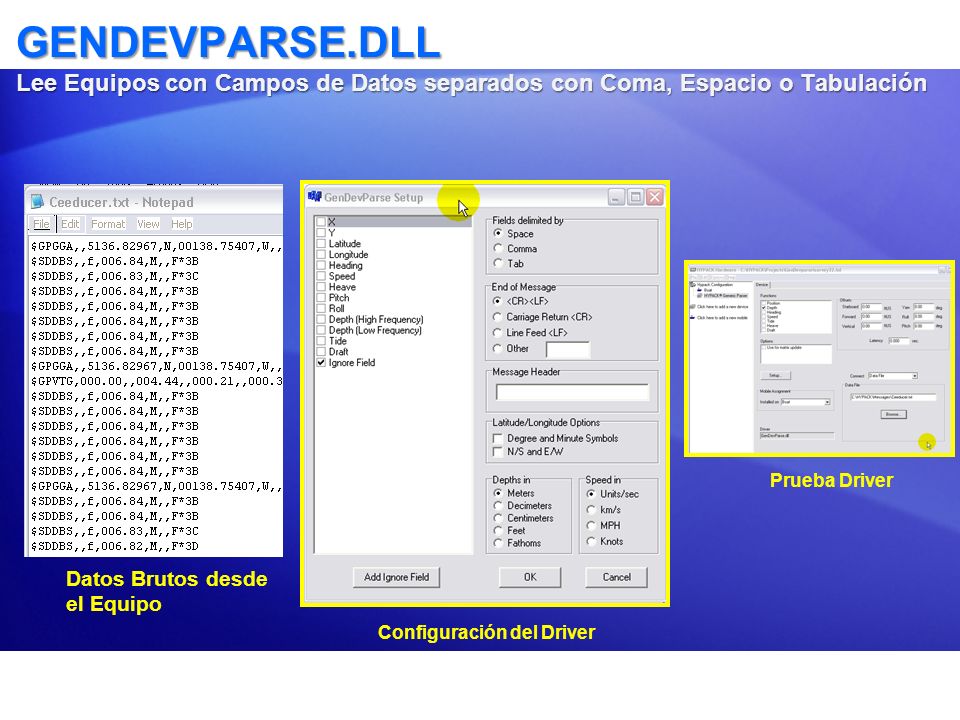Minimize the GenDevParse Setup window
The image size is (960, 720).
coord(617,197)
